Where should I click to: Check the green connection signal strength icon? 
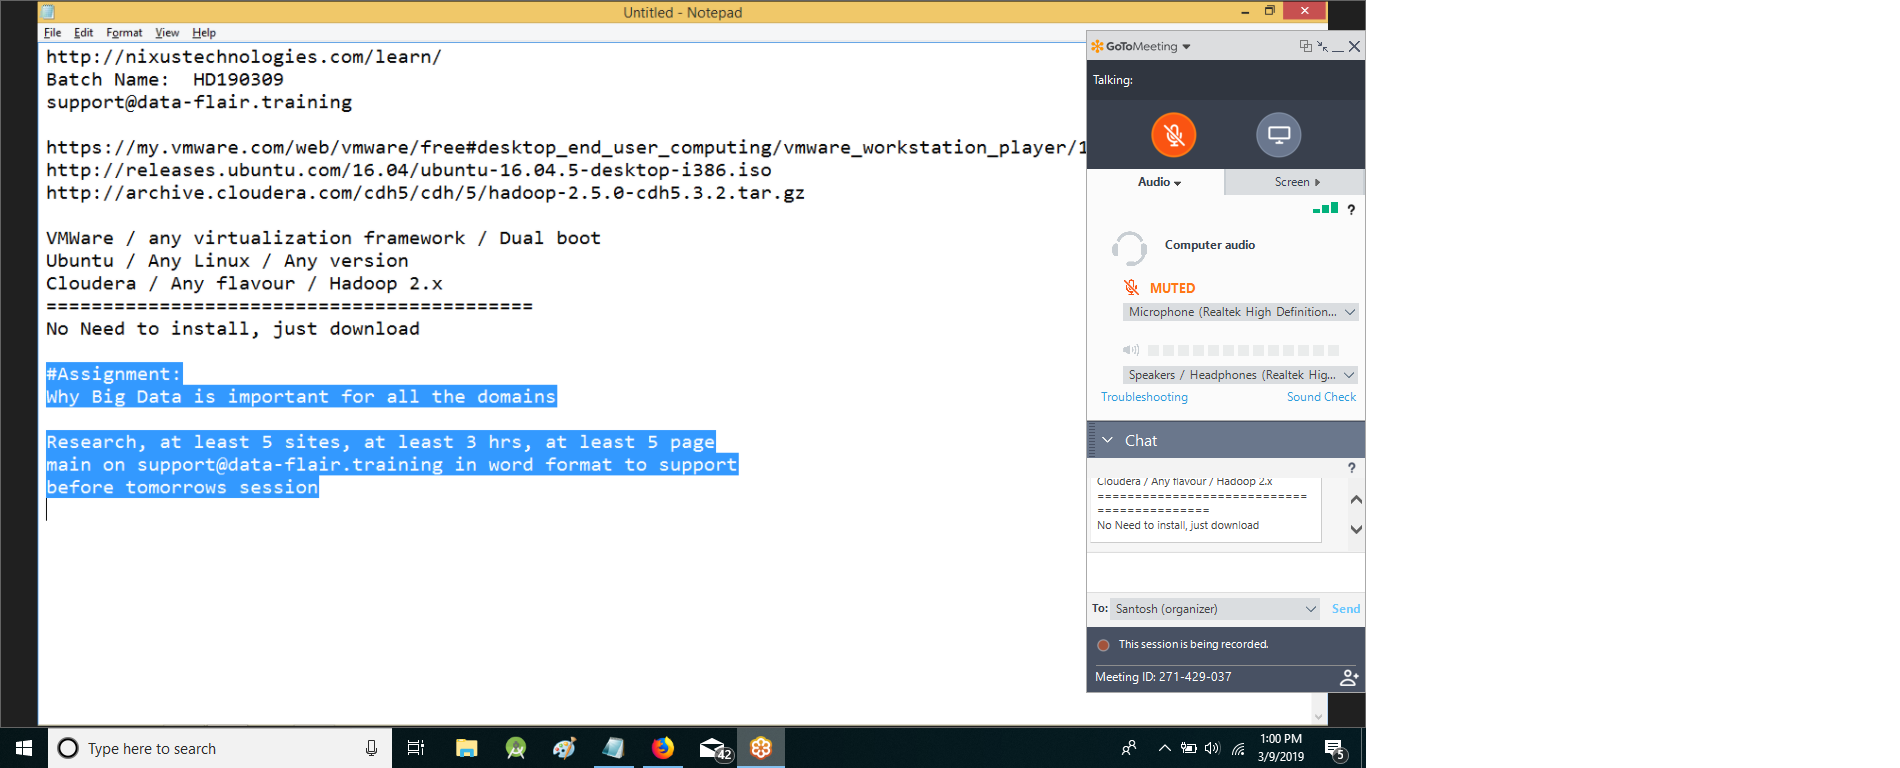[1325, 209]
